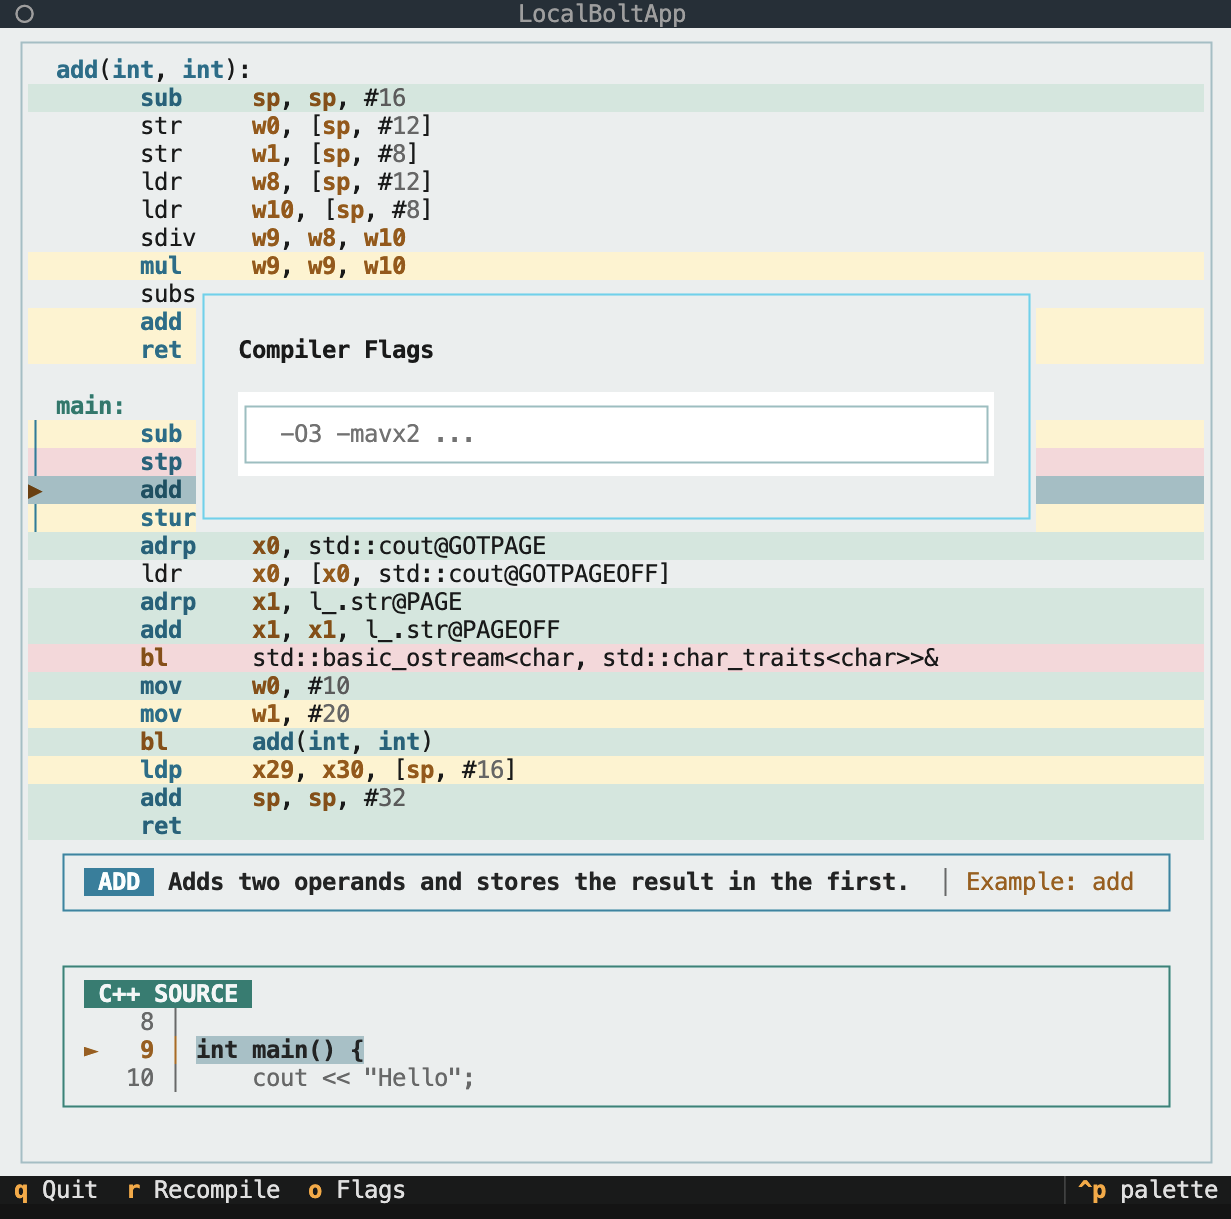Click Flags in the footer bar

pos(357,1190)
